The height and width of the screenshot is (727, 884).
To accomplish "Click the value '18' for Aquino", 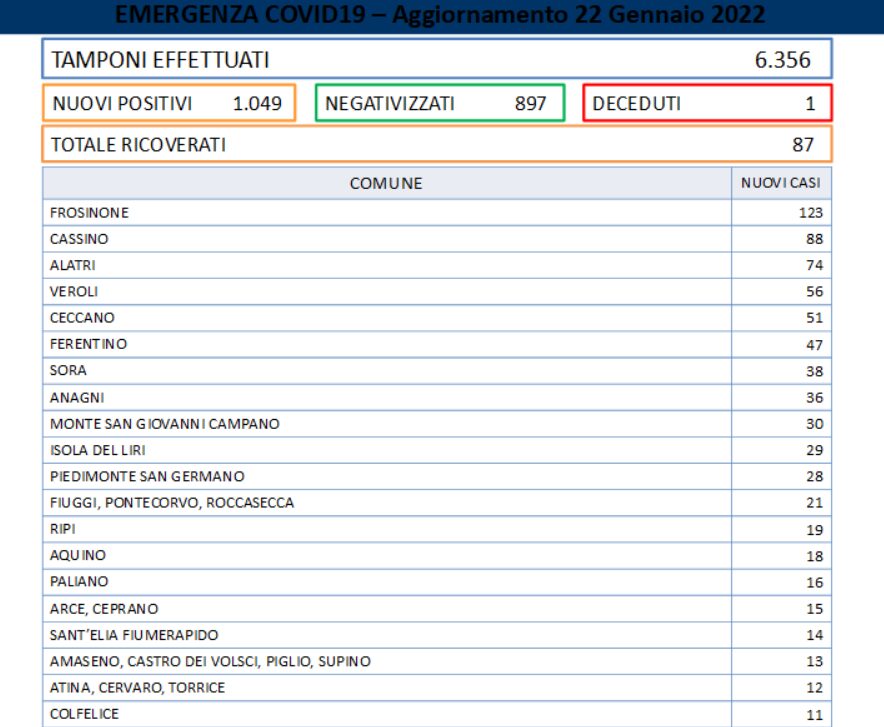I will point(815,556).
